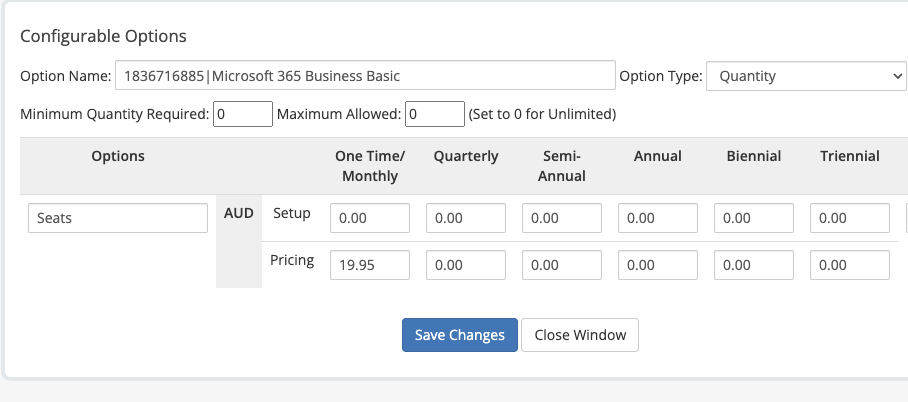Viewport: 908px width, 402px height.
Task: Click the Annual Setup fee field
Action: coord(658,218)
